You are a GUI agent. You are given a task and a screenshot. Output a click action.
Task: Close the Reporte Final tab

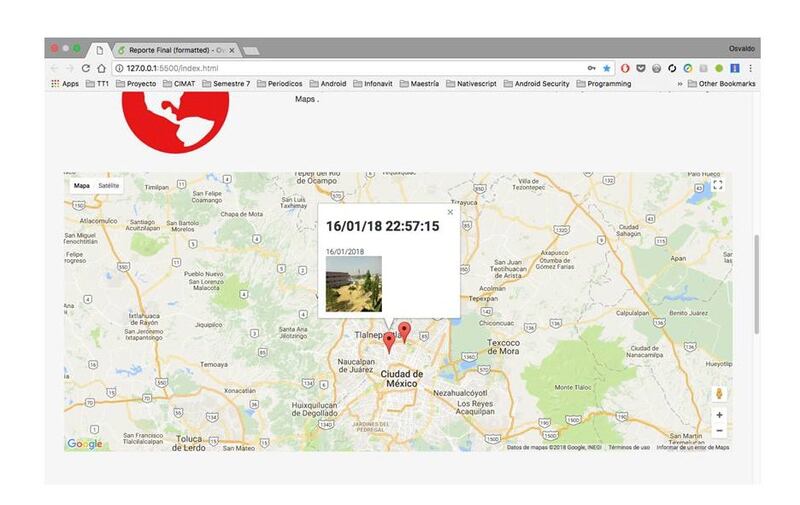point(232,50)
